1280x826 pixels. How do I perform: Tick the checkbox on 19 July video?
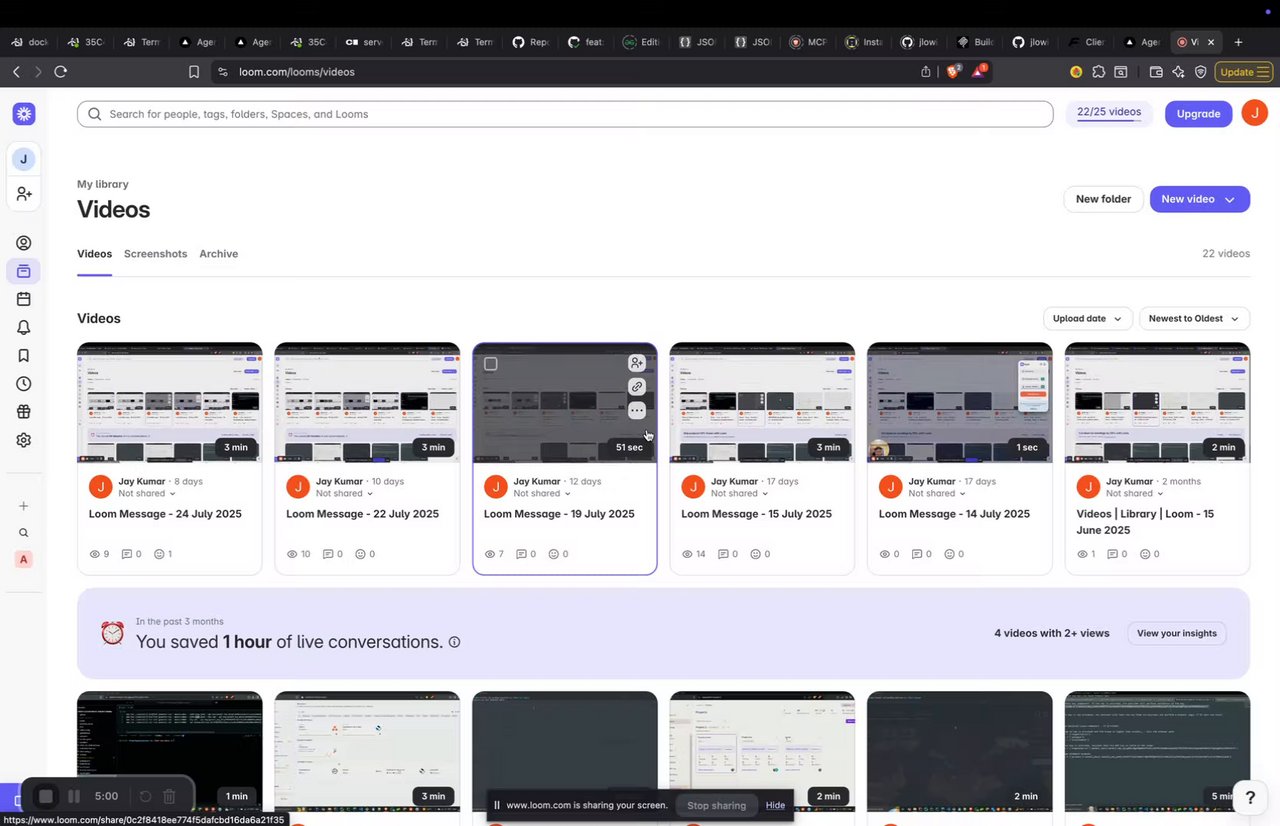click(491, 364)
